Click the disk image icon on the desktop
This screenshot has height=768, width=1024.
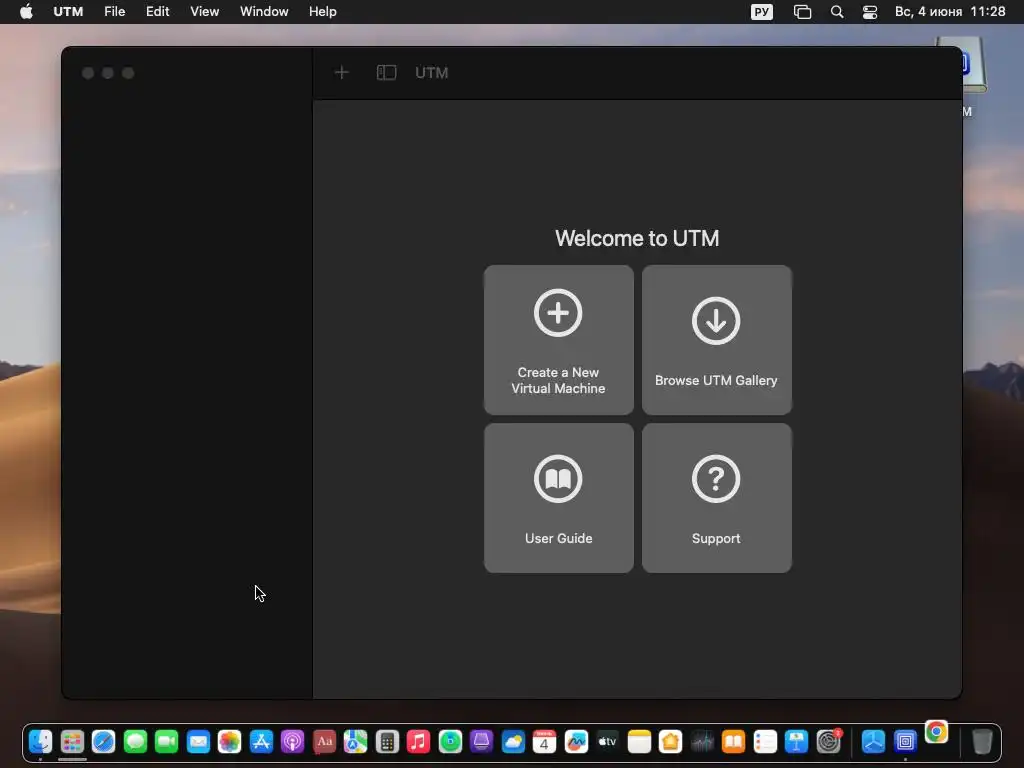[x=972, y=65]
